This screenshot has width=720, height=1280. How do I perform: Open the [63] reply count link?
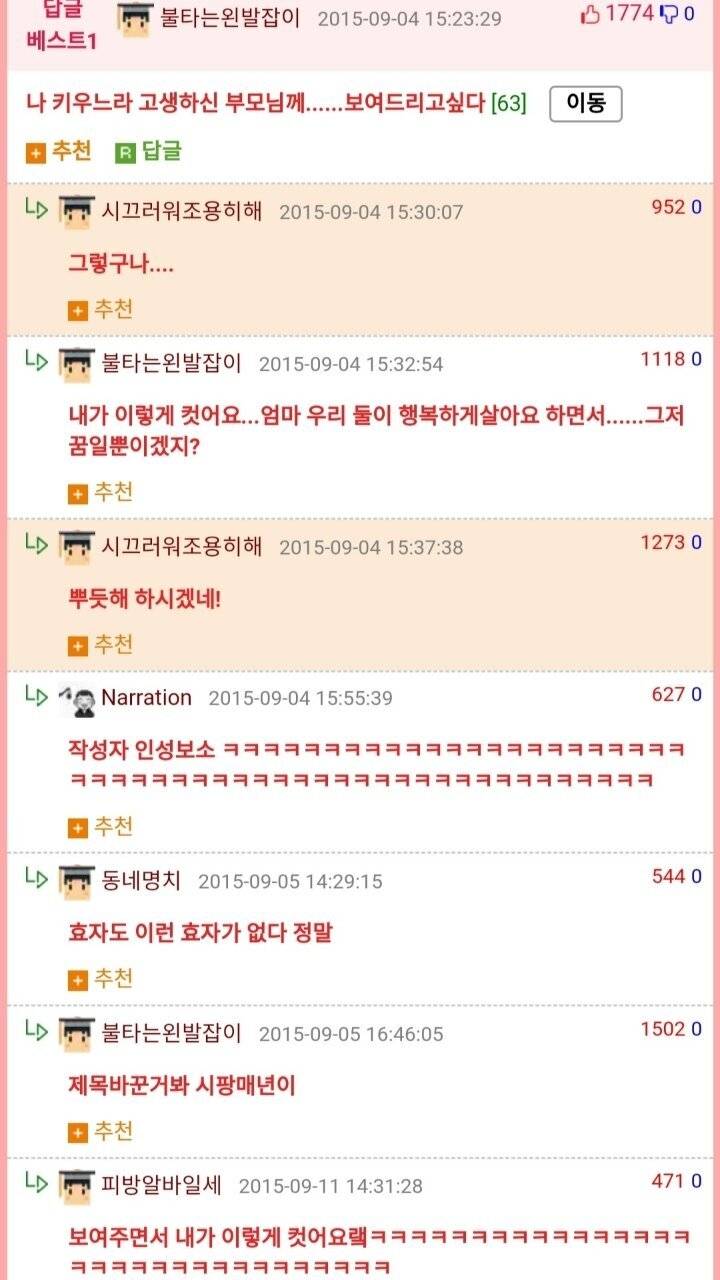508,103
